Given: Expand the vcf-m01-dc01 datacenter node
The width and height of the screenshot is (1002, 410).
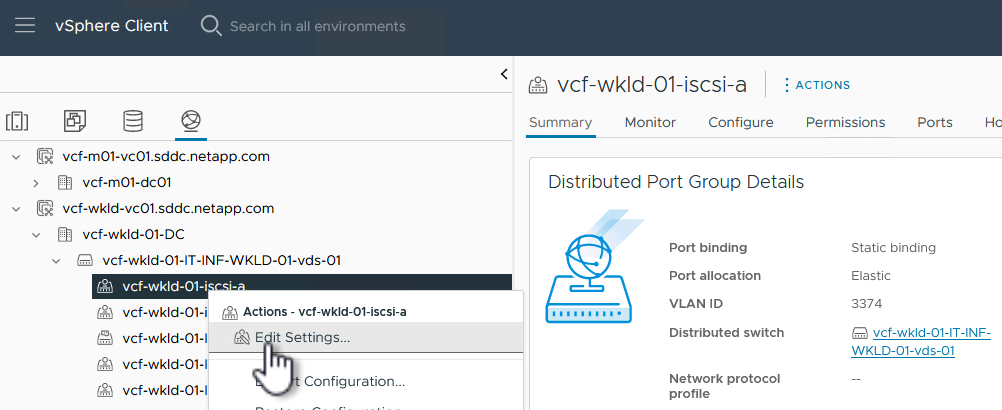Looking at the screenshot, I should [x=36, y=183].
